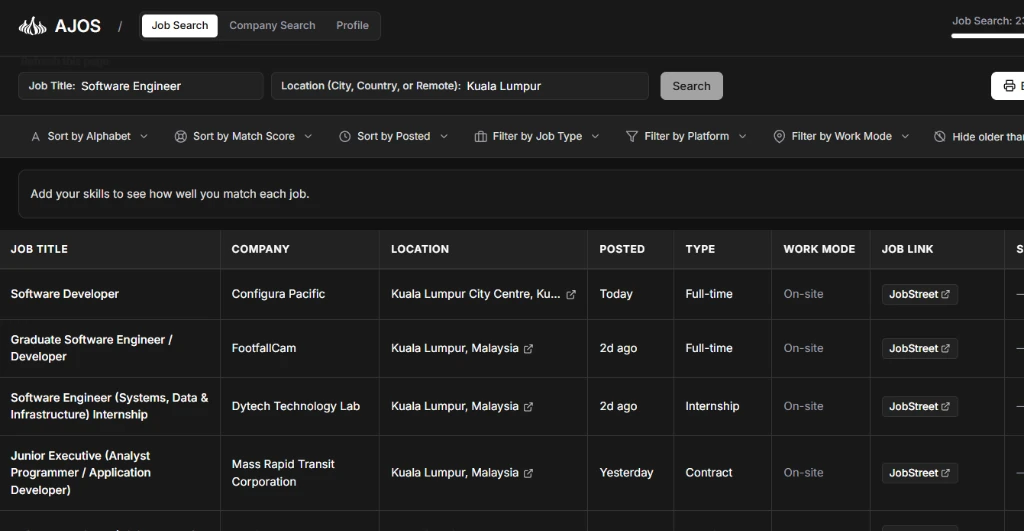Click the alphabet sort icon
The width and height of the screenshot is (1024, 531).
click(x=35, y=137)
